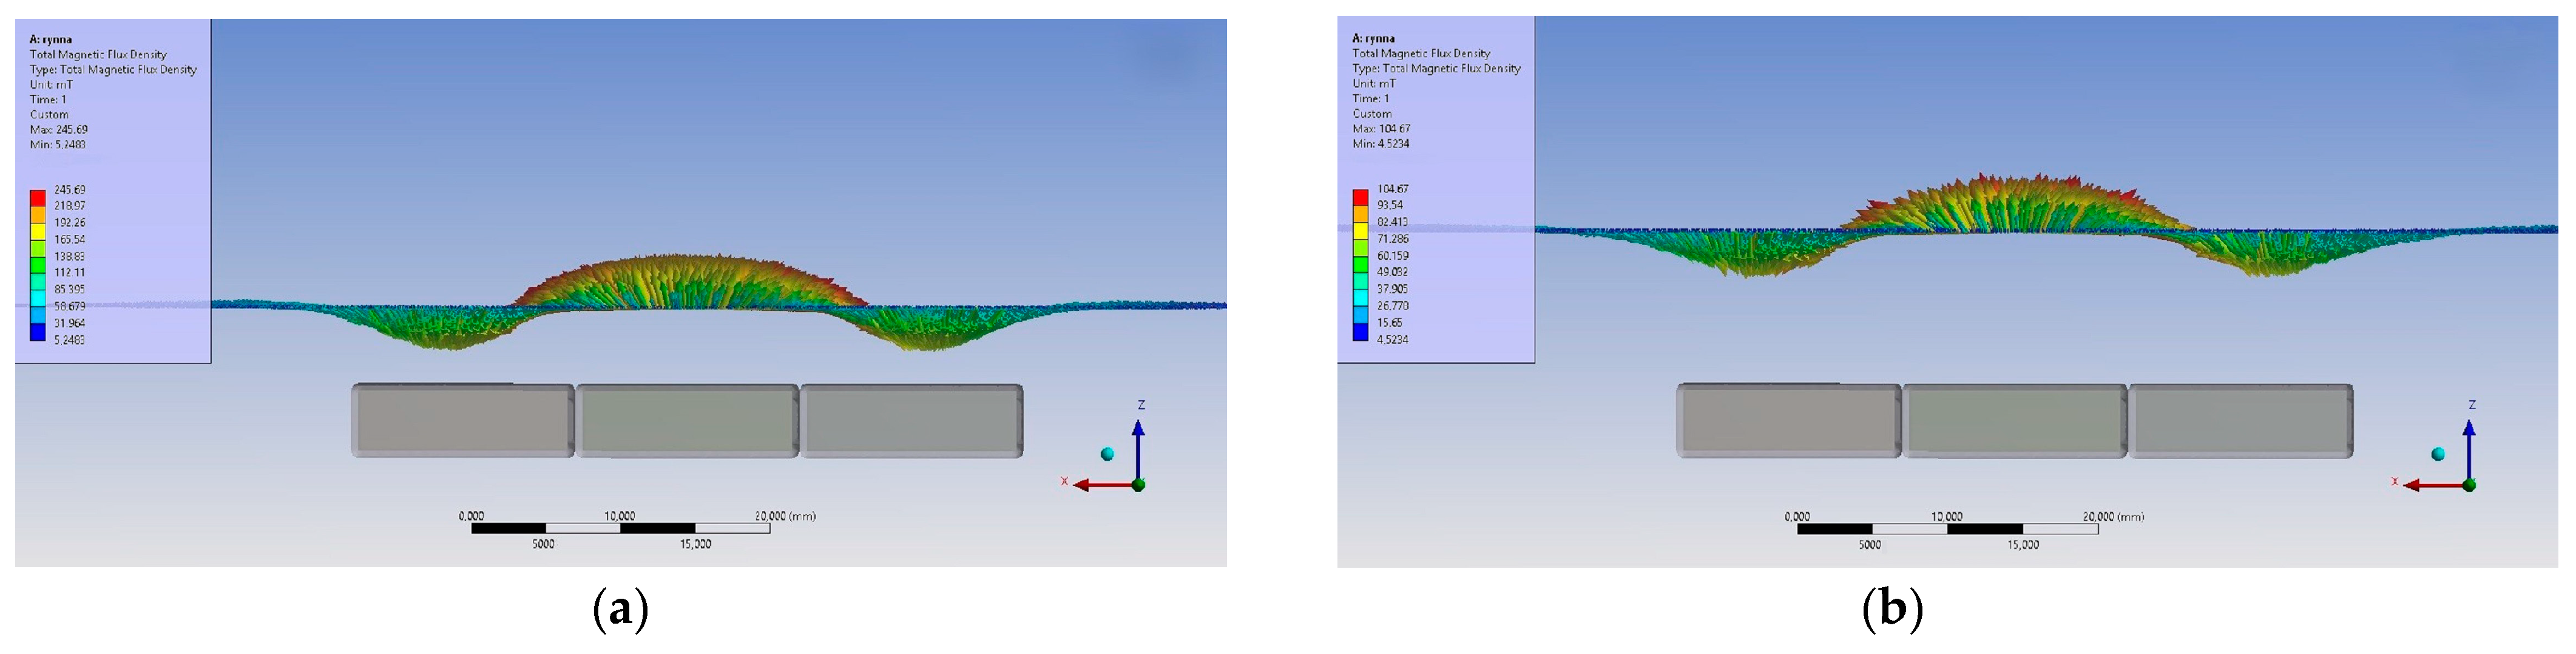Click the red X axis arrow in panel (b)
The height and width of the screenshot is (654, 2576).
(x=2433, y=485)
